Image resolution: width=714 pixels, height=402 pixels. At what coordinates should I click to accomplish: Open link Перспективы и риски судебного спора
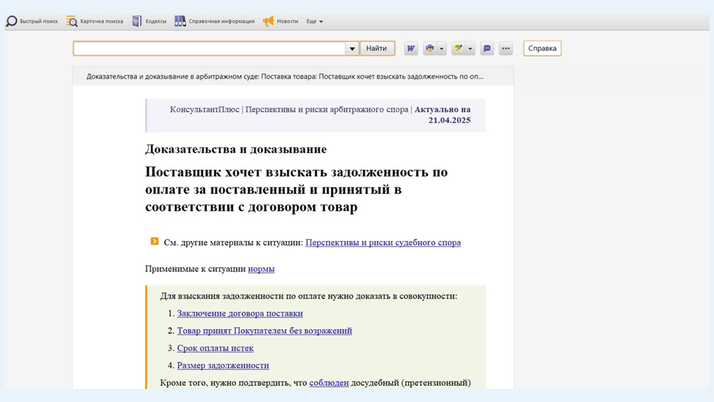click(383, 242)
